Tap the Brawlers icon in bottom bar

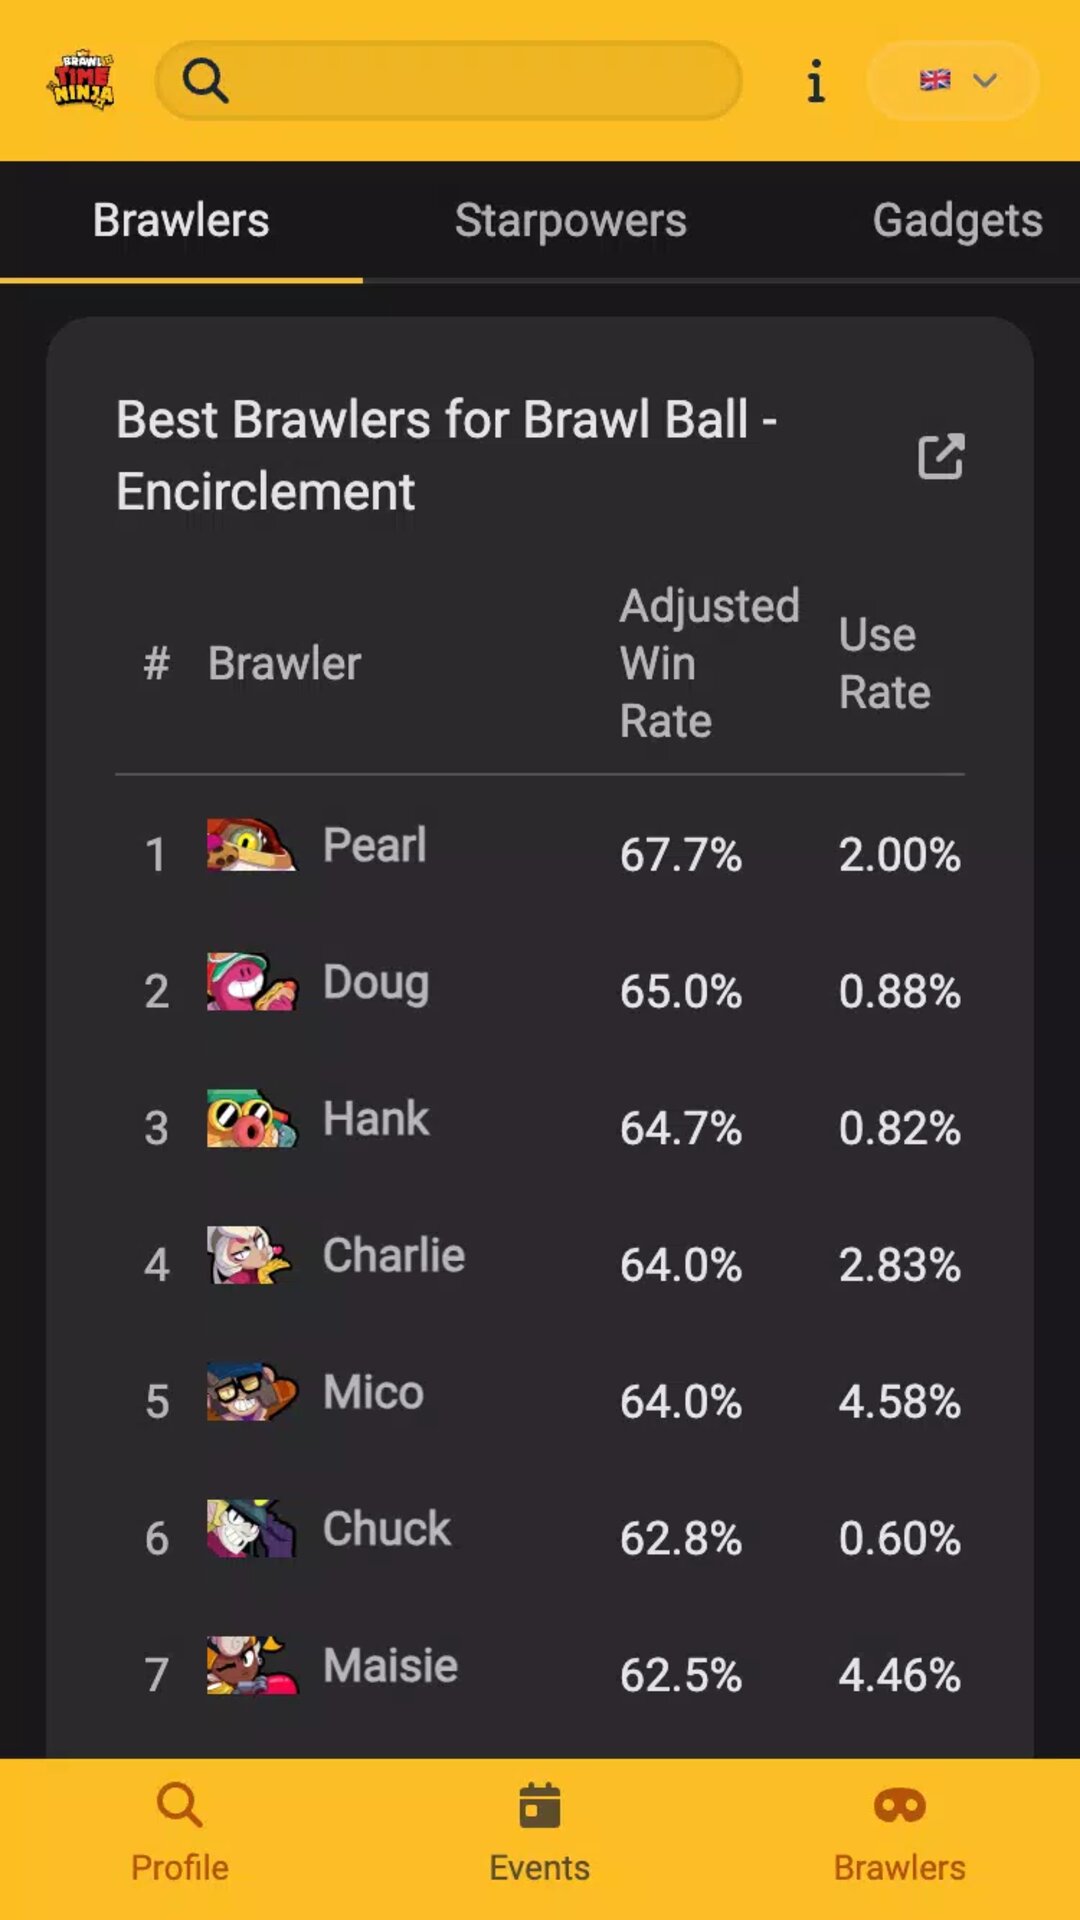[x=900, y=1806]
